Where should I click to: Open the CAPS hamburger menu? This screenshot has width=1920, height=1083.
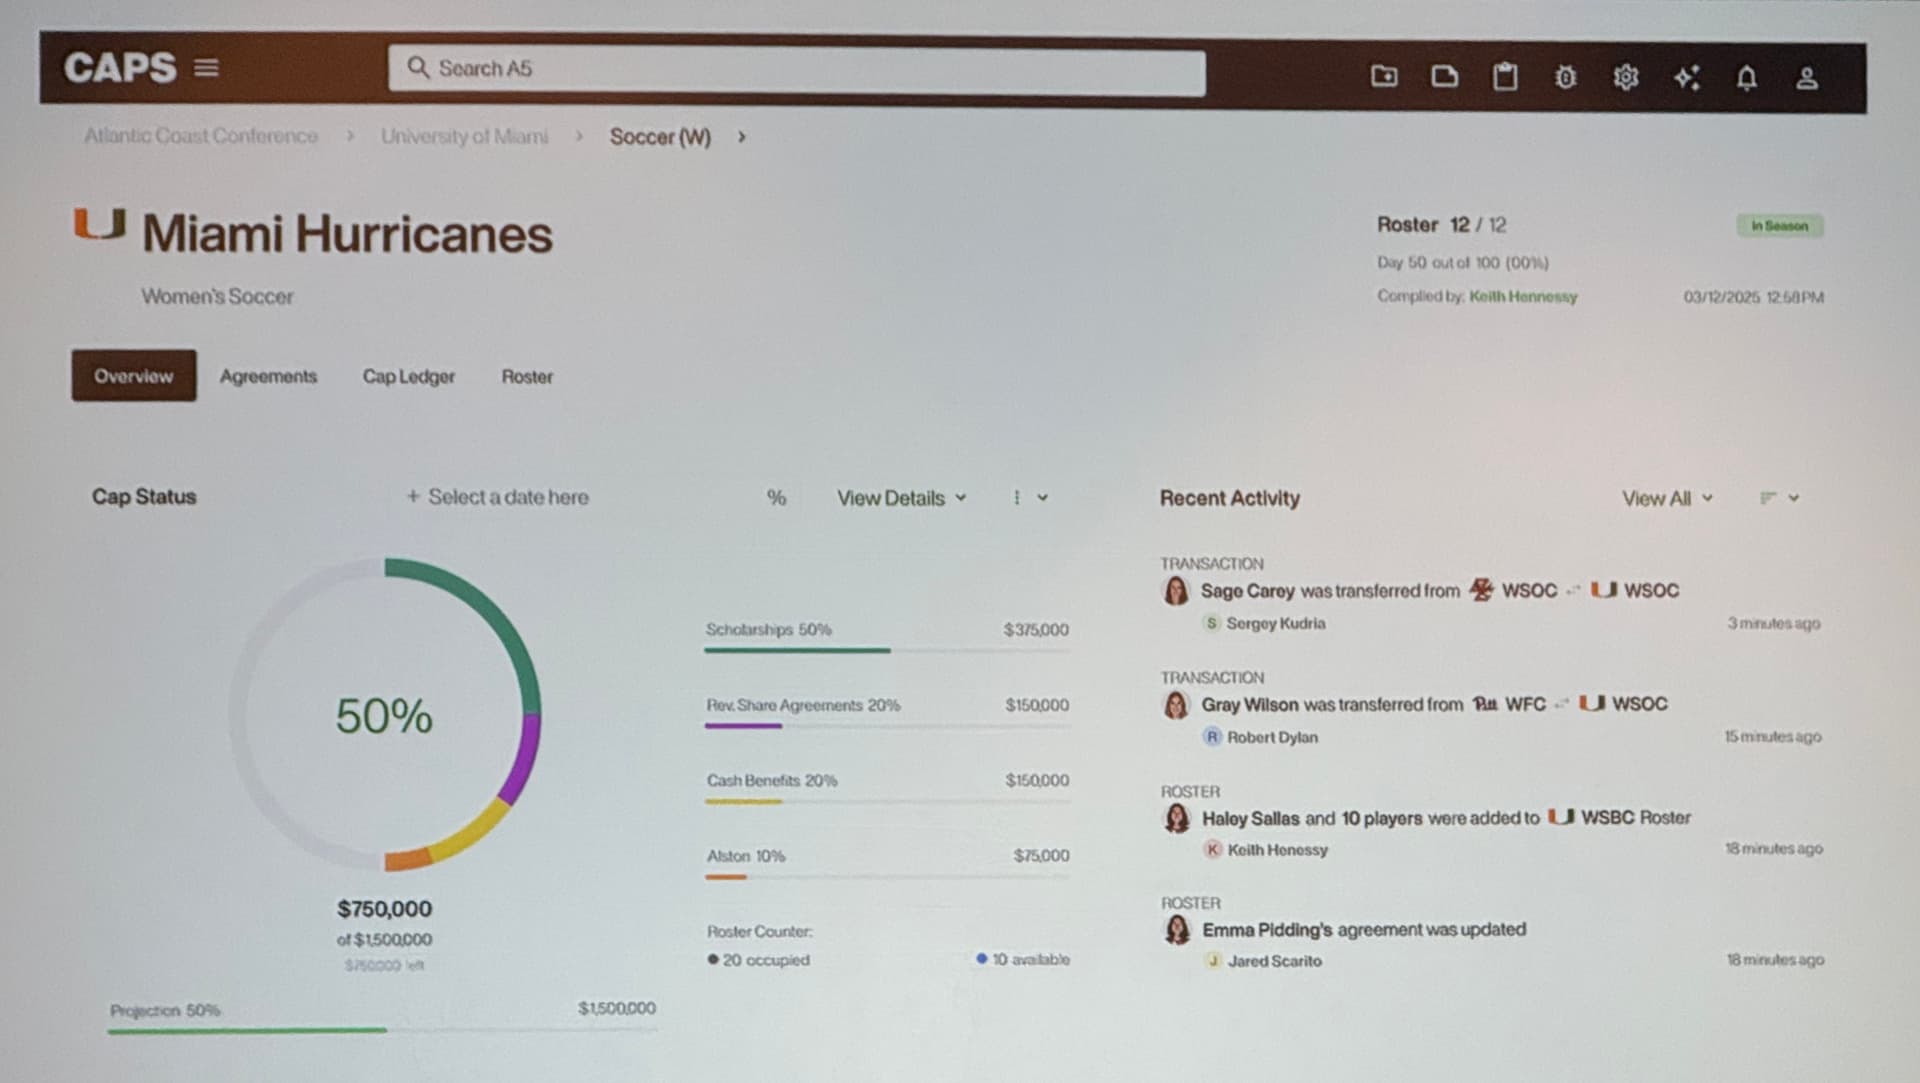click(206, 68)
